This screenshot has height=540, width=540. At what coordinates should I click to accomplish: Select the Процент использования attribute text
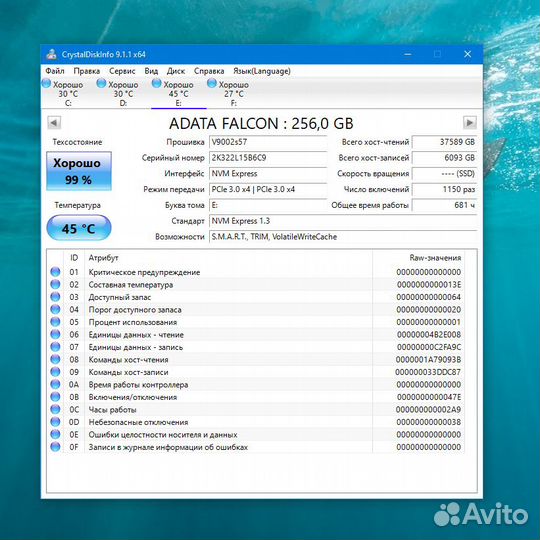pyautogui.click(x=133, y=322)
